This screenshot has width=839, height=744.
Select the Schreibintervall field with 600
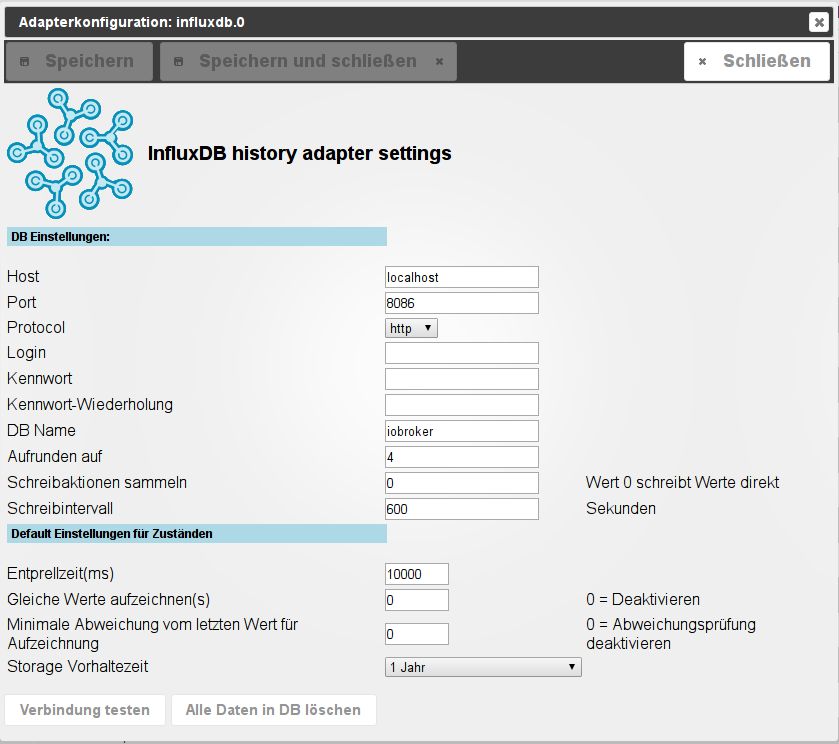pos(462,509)
